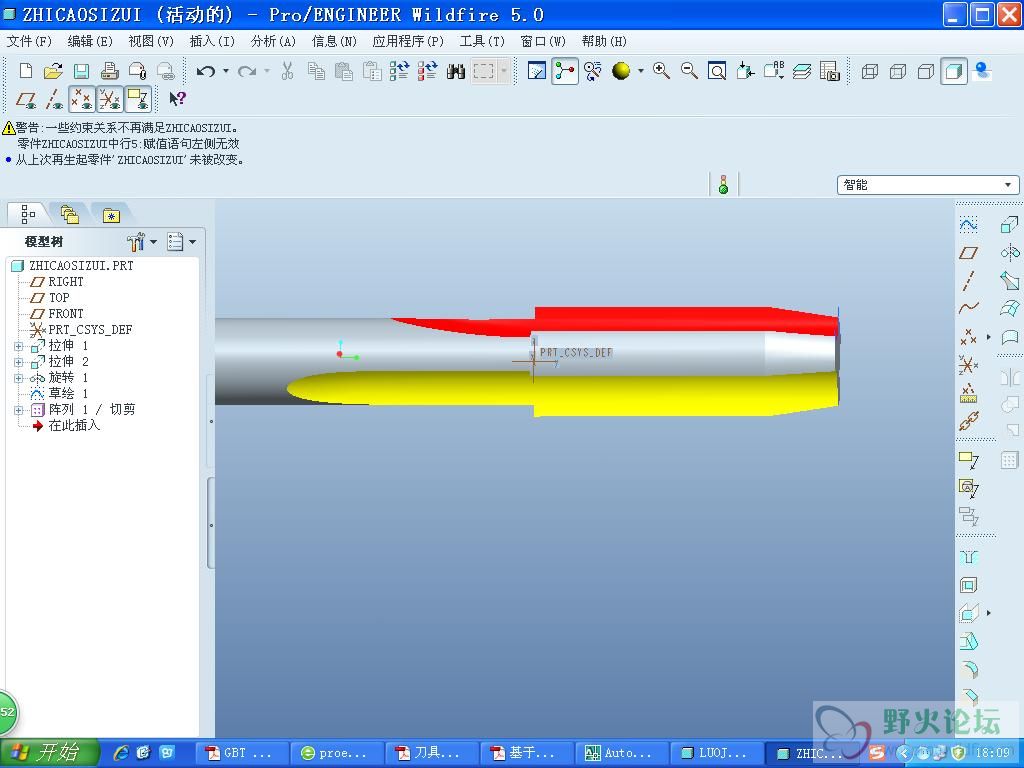Print the model with the printer icon
Screen dimensions: 1024x768
109,71
